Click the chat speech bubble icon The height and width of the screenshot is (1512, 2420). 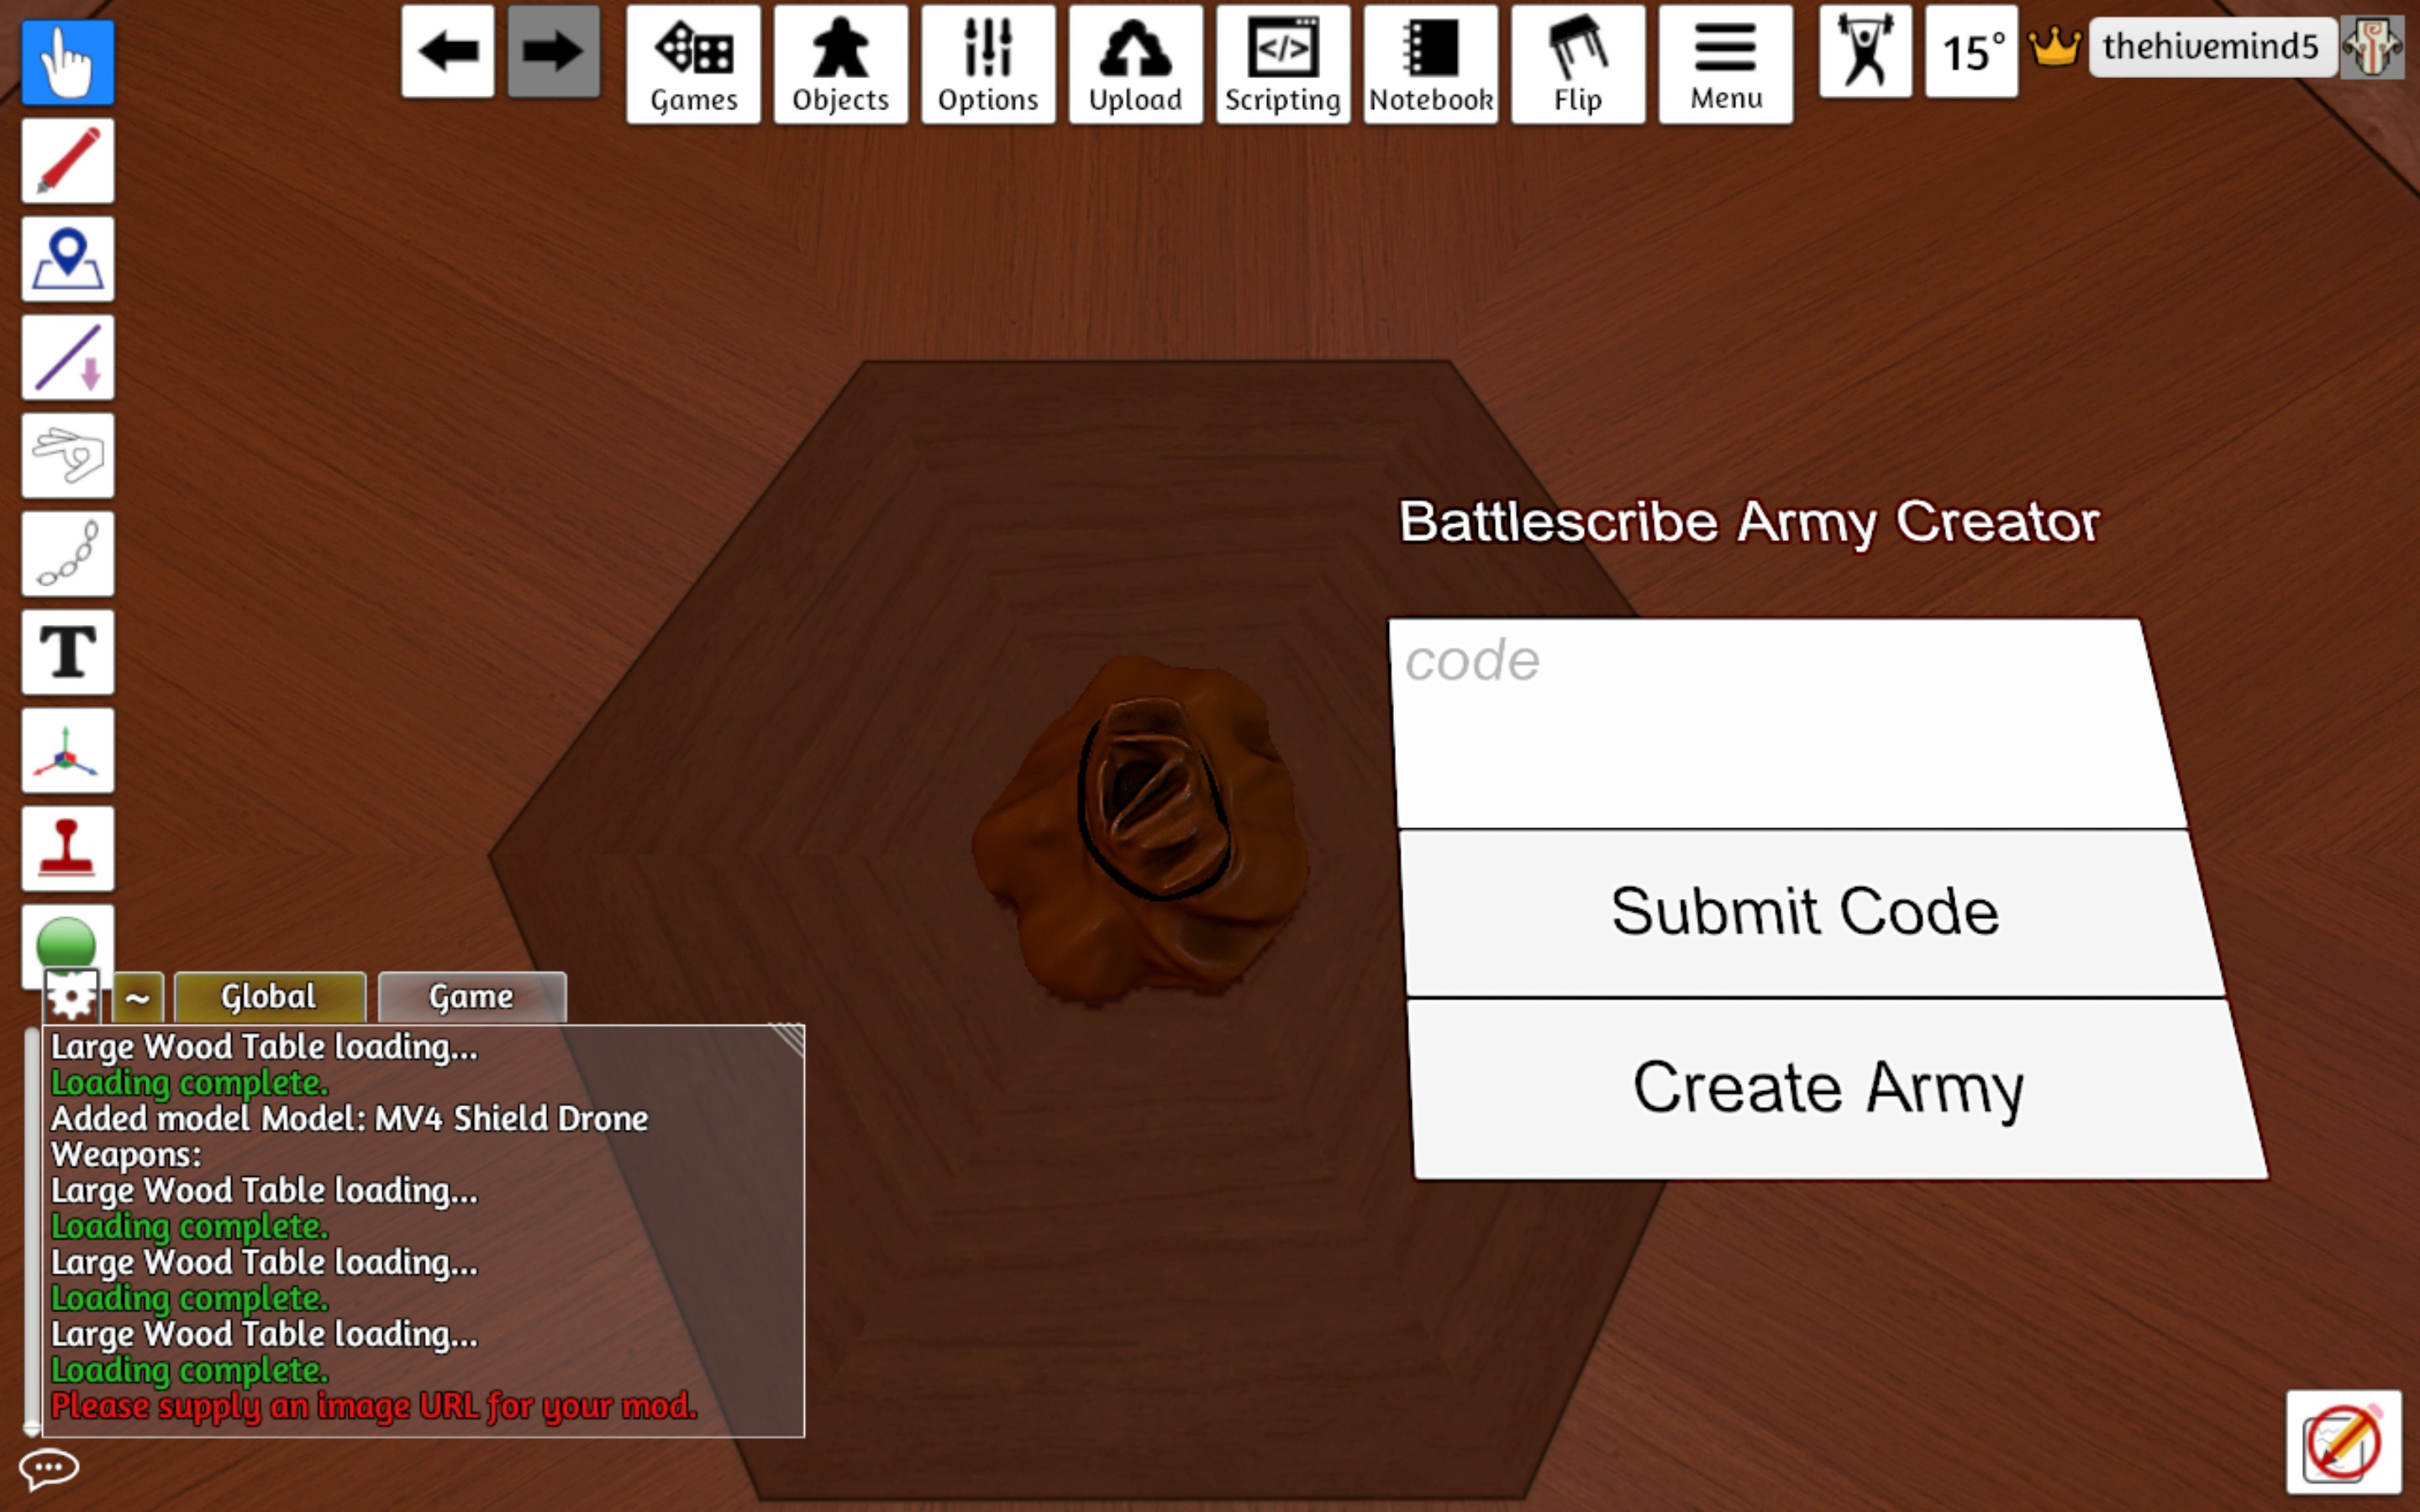pos(48,1468)
